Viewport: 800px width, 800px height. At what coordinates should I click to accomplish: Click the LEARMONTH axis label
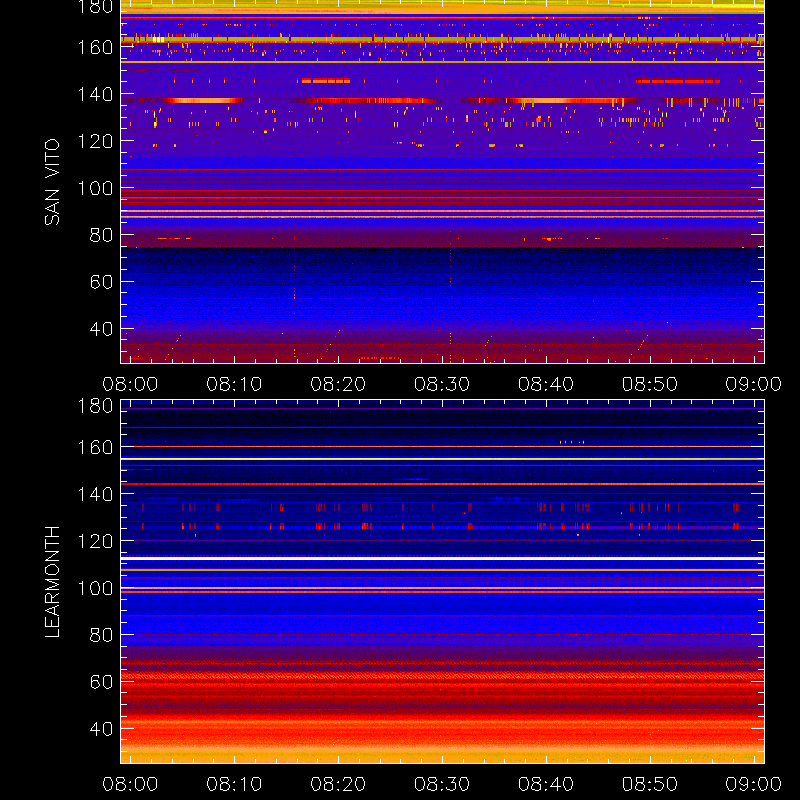point(52,582)
